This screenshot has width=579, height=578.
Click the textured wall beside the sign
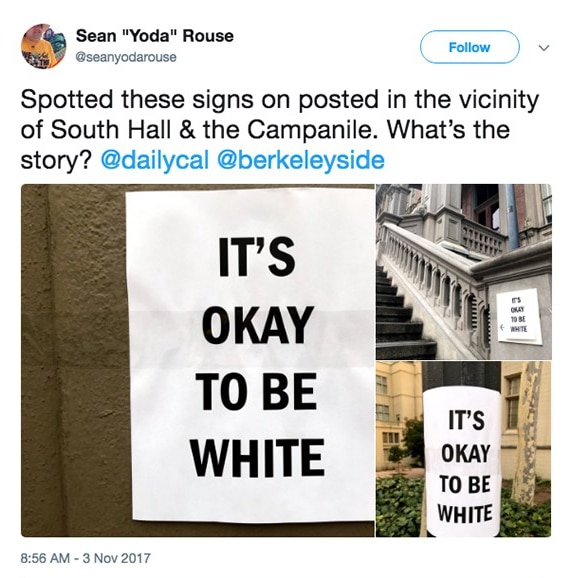[74, 360]
